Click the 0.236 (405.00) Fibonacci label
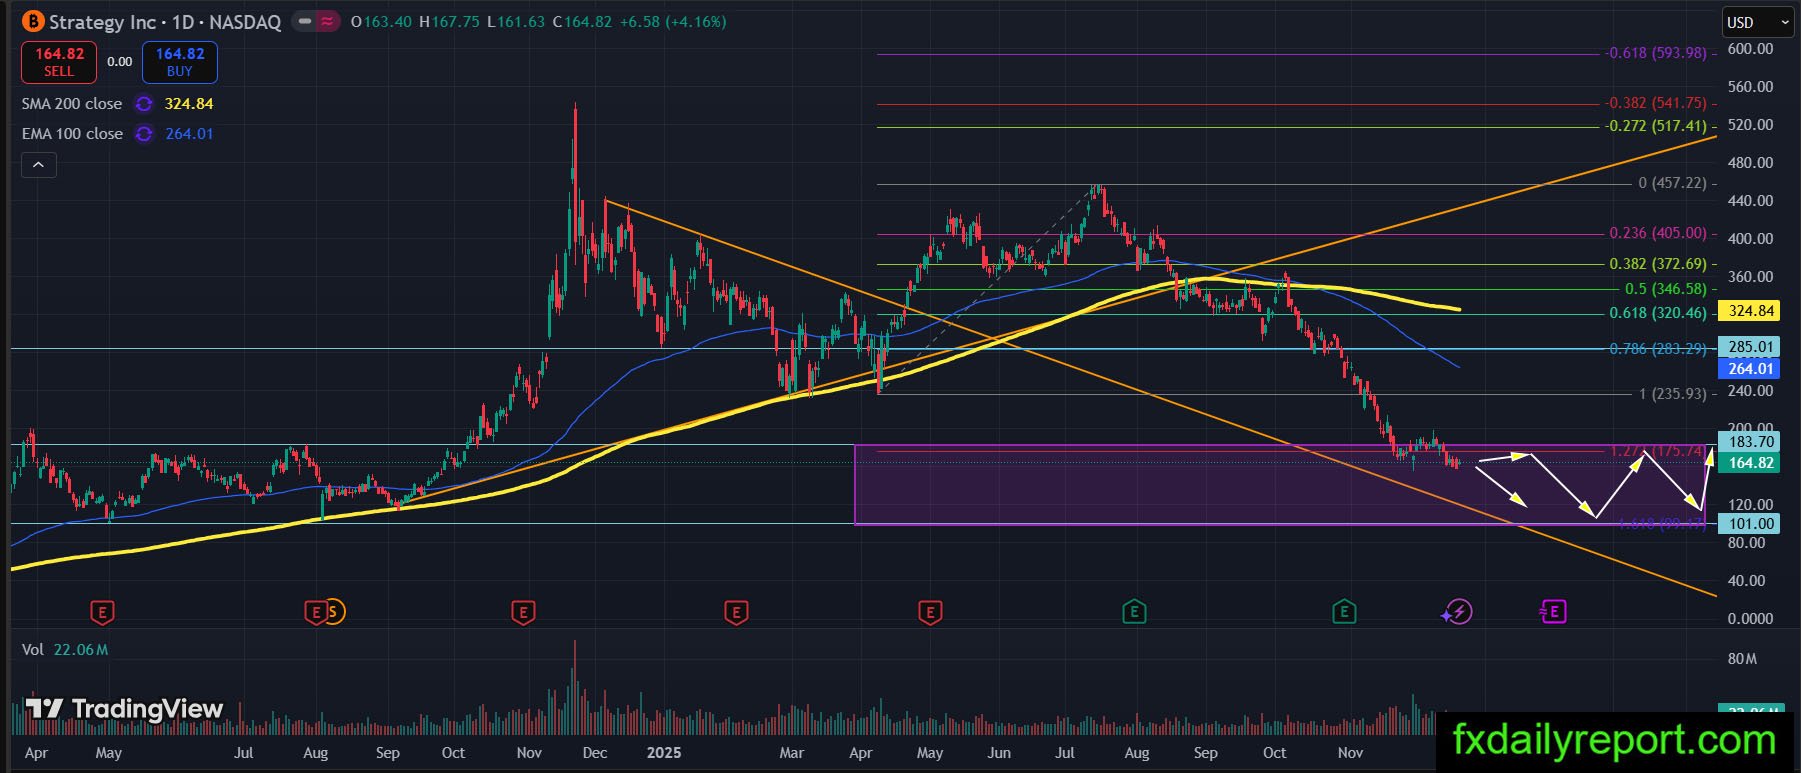1801x773 pixels. (x=1658, y=233)
